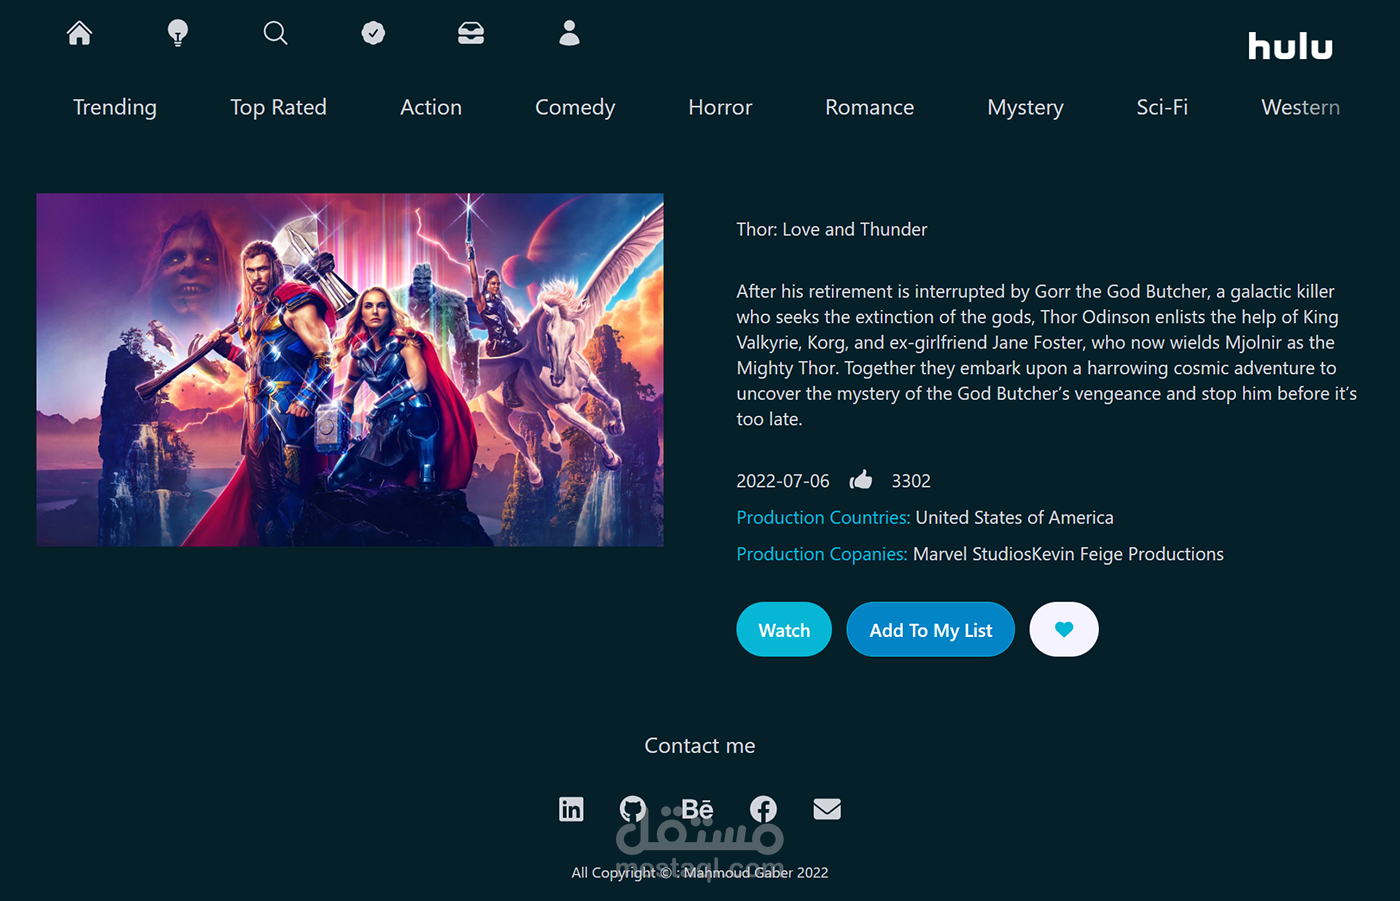Screen dimensions: 1400x901
Task: Open the LinkedIn contact icon
Action: [x=571, y=808]
